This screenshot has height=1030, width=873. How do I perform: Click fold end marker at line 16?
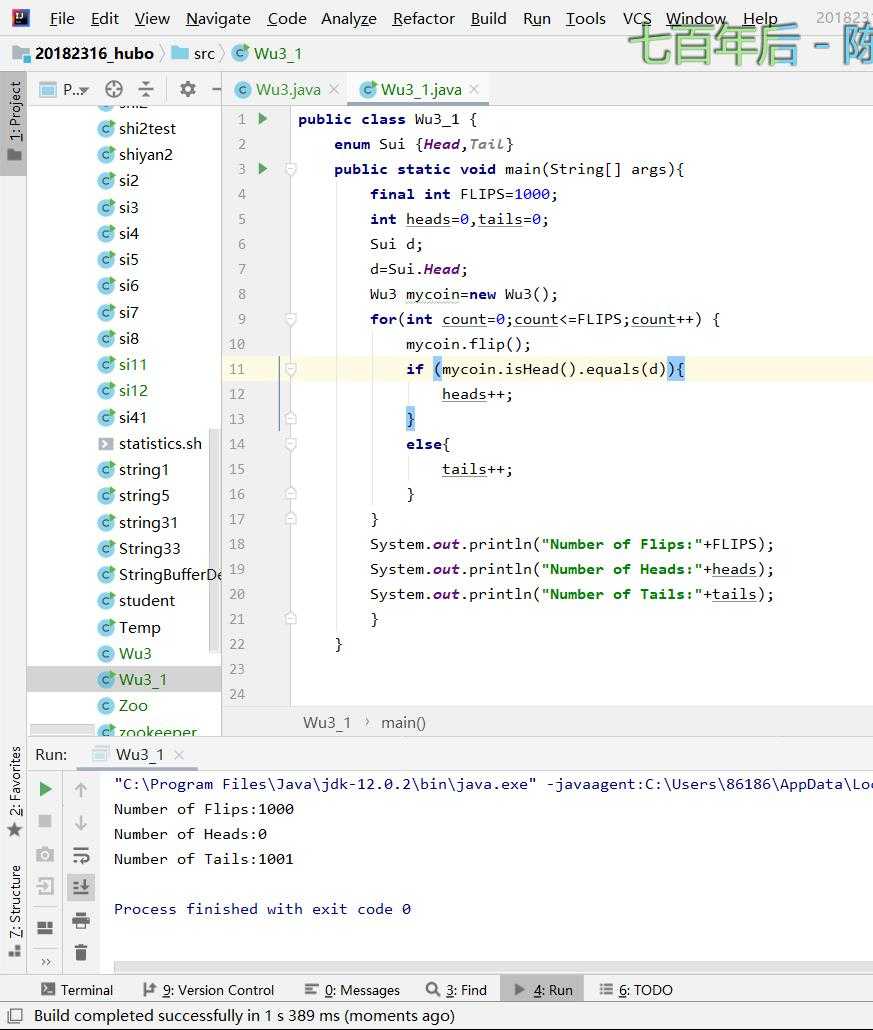tap(290, 493)
